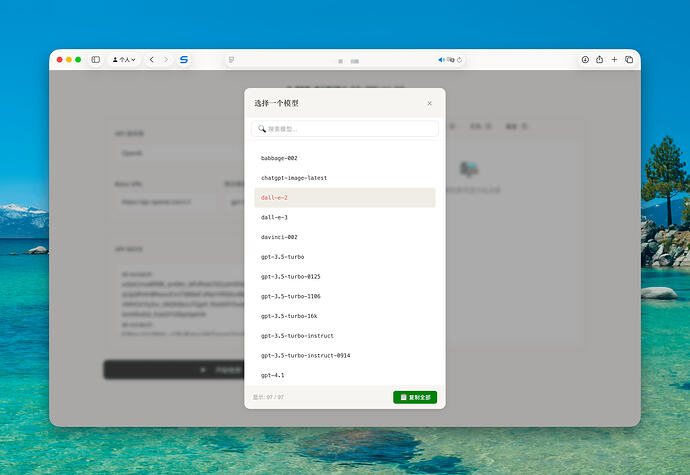The width and height of the screenshot is (690, 475).
Task: Select the gpt-3.5-turbo-16k model
Action: (x=345, y=316)
